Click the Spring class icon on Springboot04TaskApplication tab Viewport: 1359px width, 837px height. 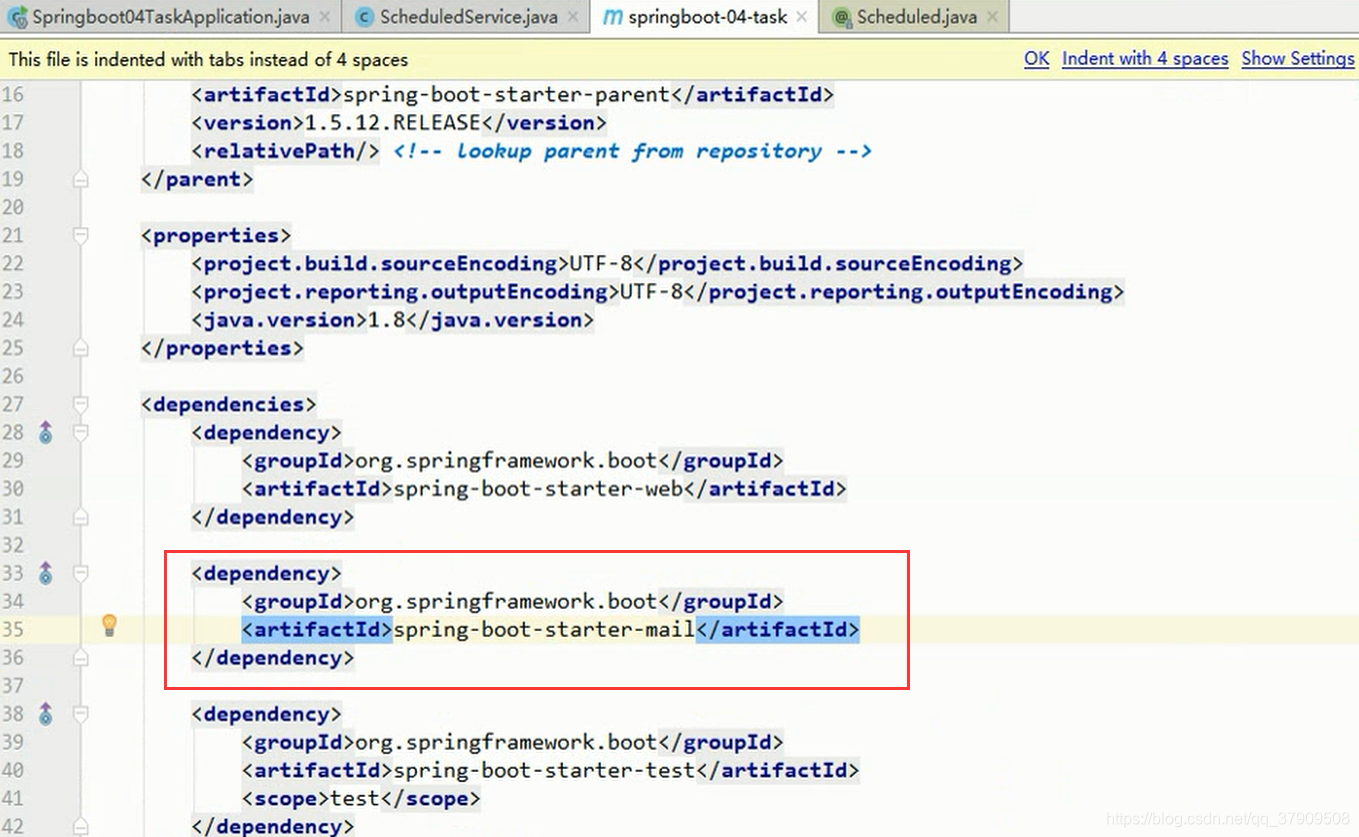pyautogui.click(x=17, y=17)
